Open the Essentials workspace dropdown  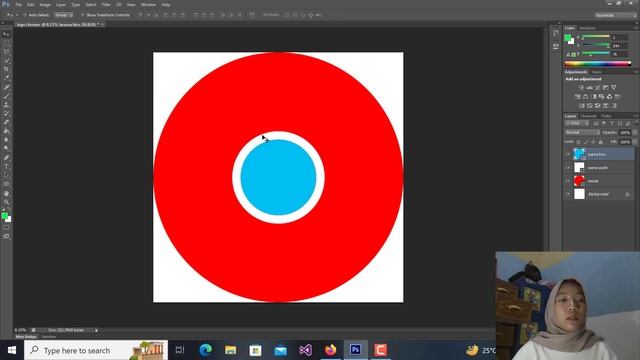(x=615, y=15)
